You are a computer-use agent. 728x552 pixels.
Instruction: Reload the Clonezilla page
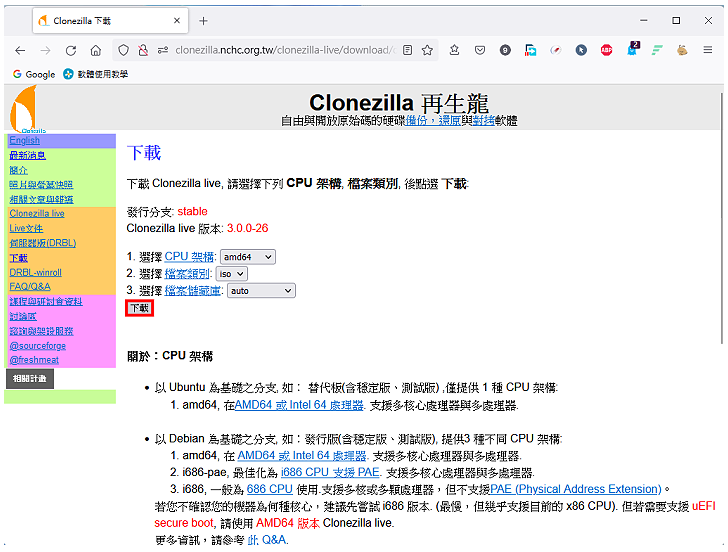[71, 50]
